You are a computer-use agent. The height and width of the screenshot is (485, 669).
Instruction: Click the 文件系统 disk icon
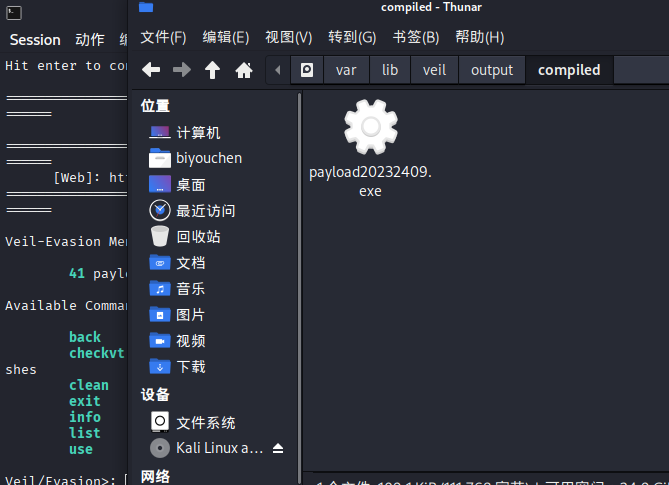pos(160,421)
